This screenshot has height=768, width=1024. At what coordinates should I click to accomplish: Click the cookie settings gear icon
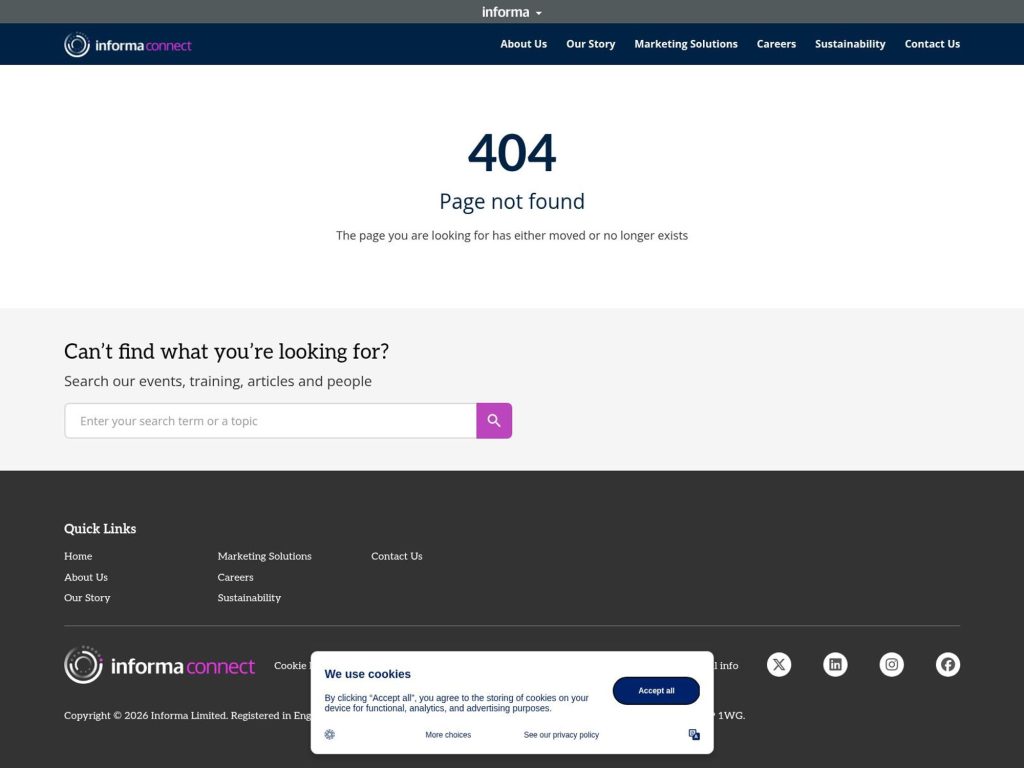click(329, 734)
